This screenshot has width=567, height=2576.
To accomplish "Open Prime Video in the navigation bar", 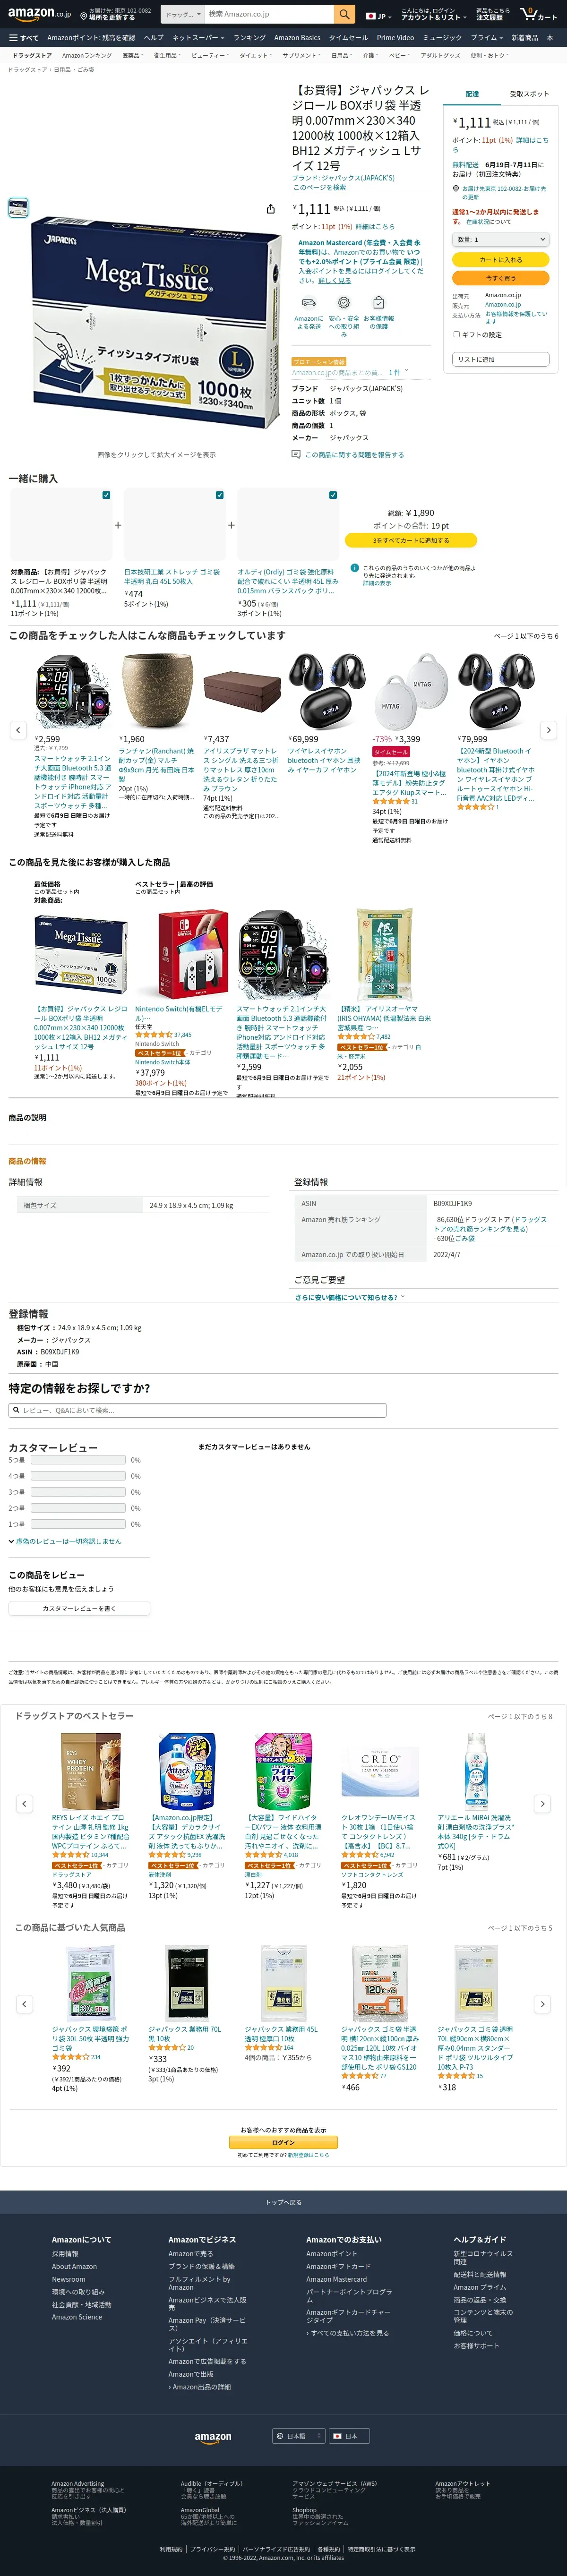I will [x=395, y=38].
